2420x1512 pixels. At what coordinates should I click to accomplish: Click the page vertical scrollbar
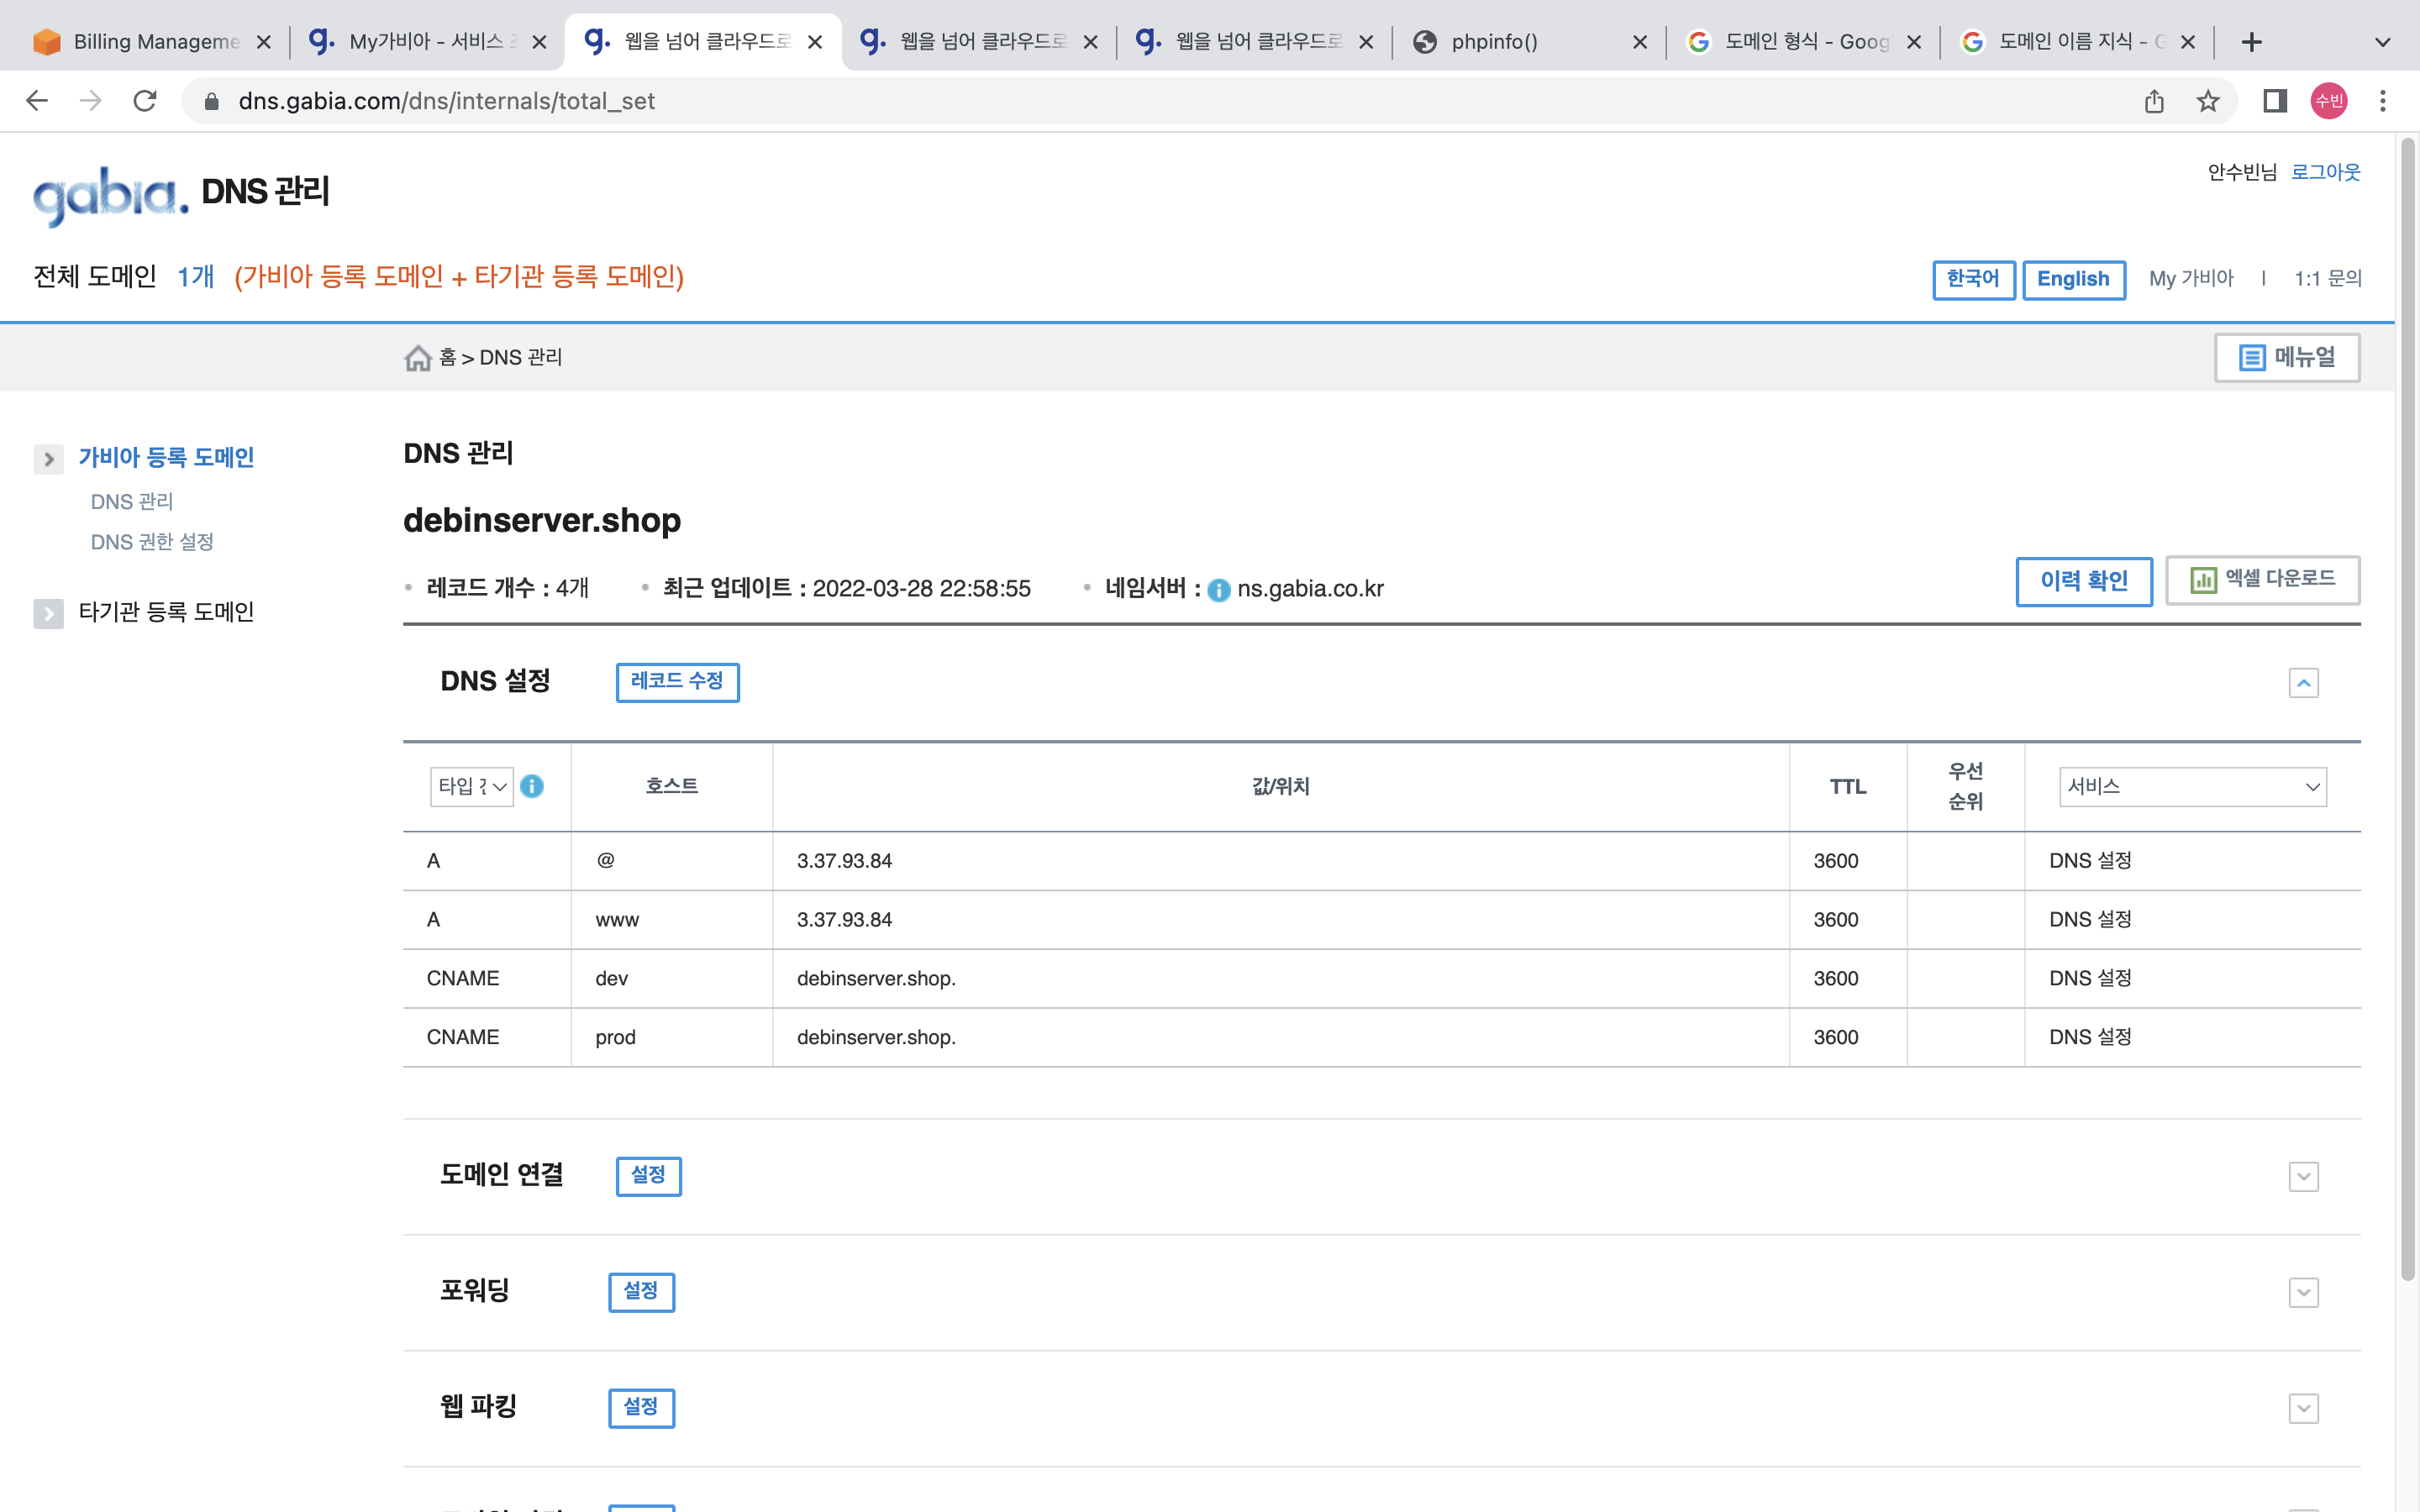[x=2407, y=700]
